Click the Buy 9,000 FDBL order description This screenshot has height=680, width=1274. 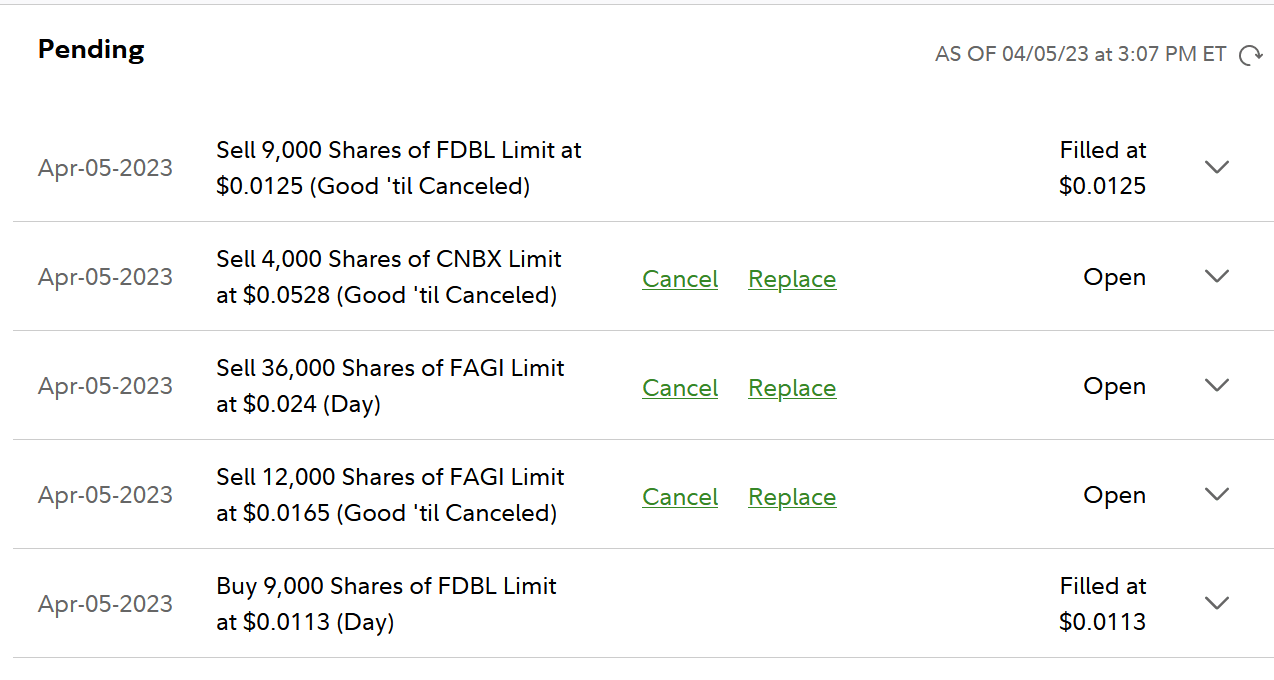pyautogui.click(x=386, y=604)
